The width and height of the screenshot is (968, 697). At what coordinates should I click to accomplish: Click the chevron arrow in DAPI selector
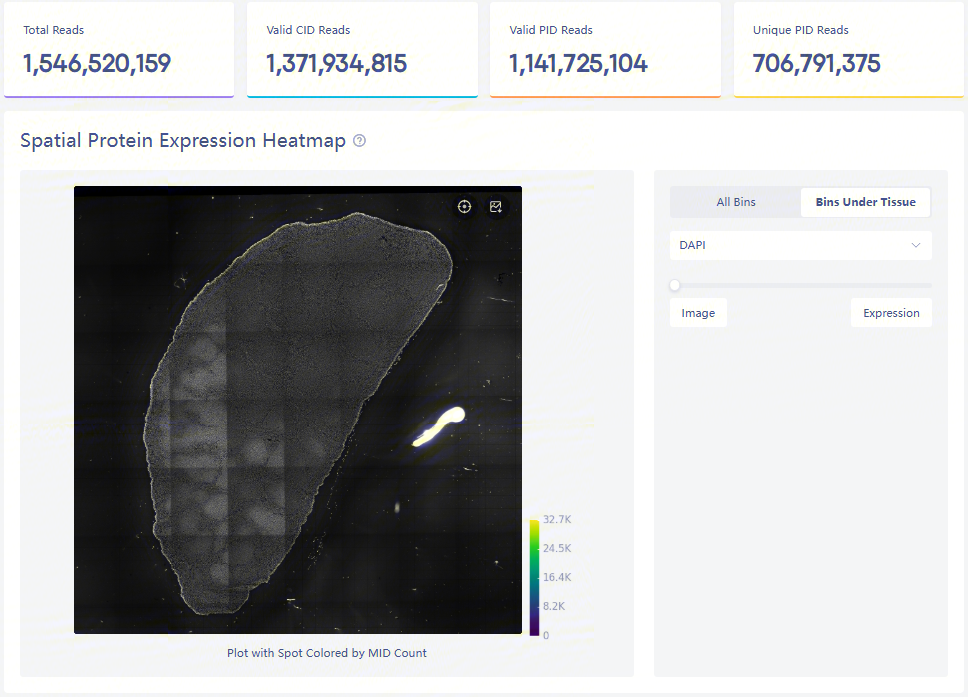(915, 245)
